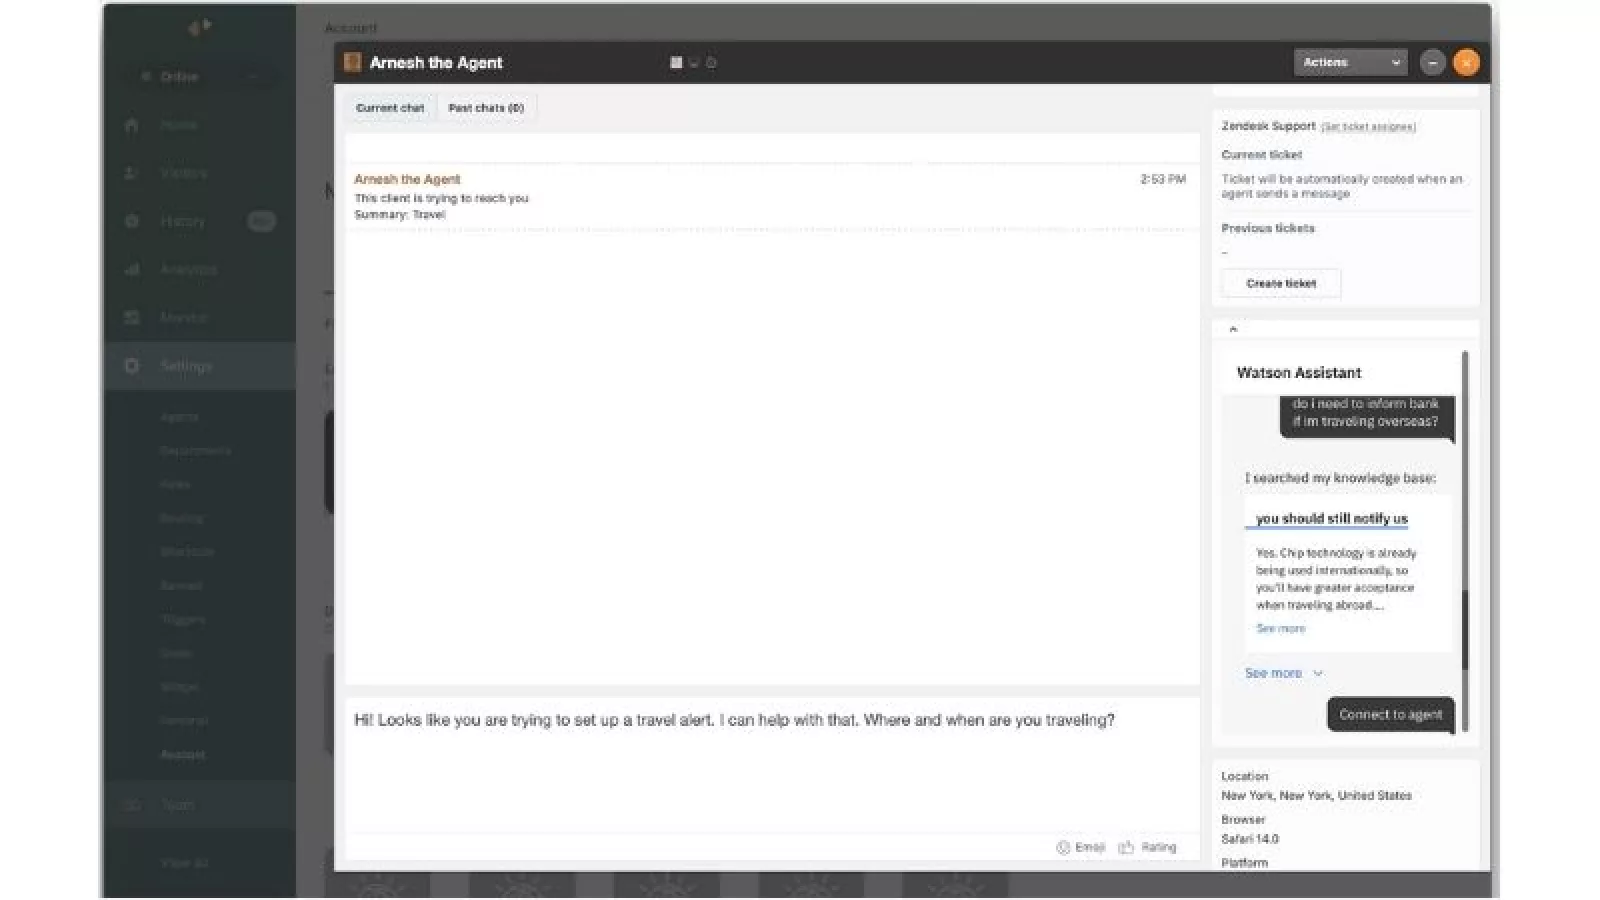Open Analytics using the bar chart icon
Image resolution: width=1600 pixels, height=900 pixels.
(132, 269)
